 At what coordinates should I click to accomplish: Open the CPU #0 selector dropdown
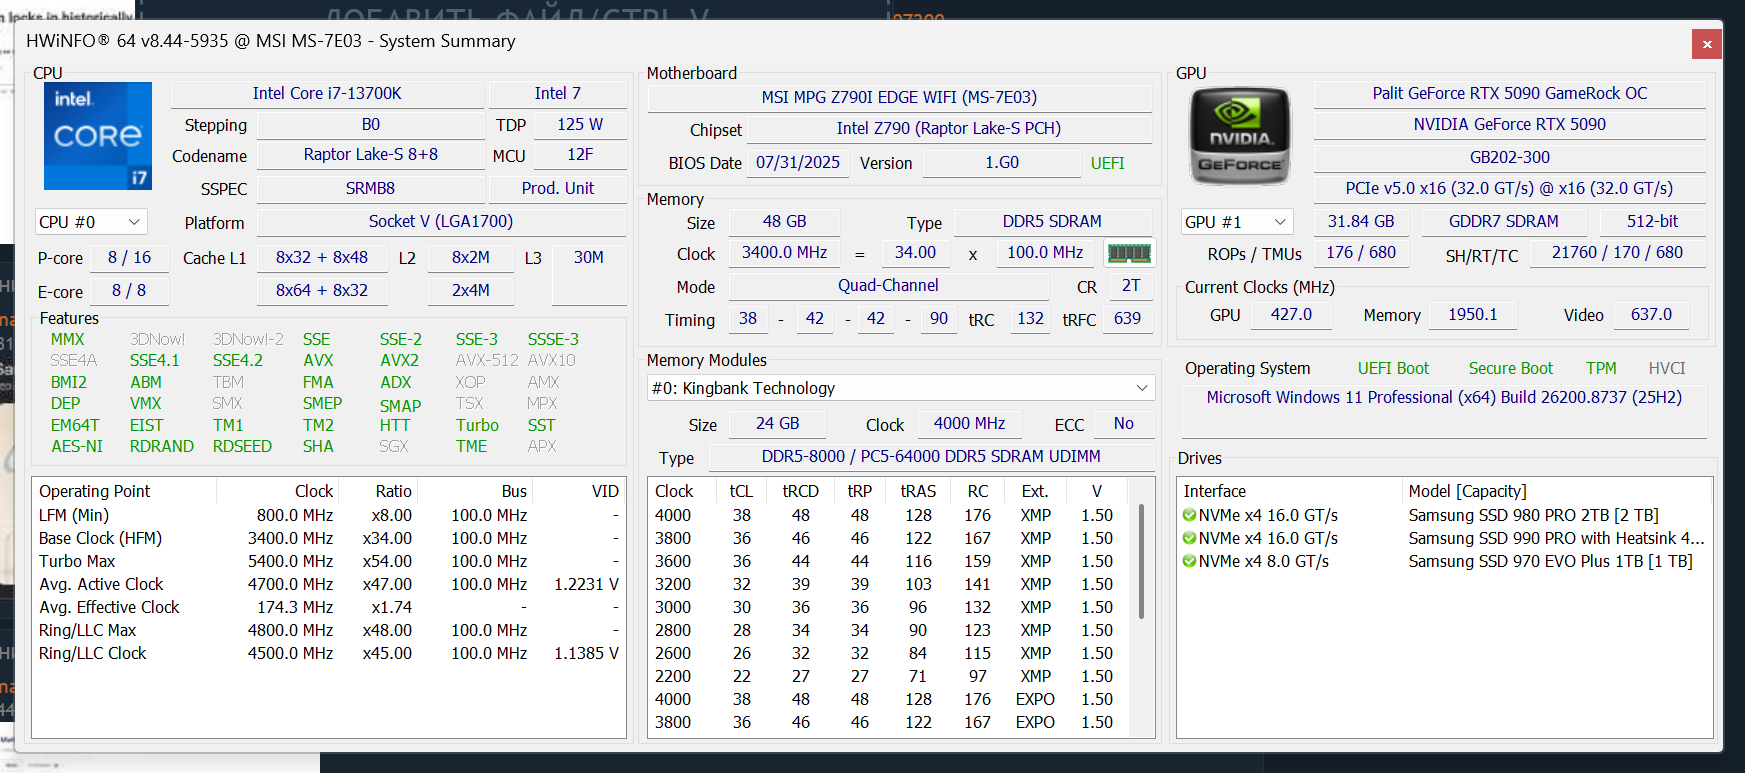(91, 222)
